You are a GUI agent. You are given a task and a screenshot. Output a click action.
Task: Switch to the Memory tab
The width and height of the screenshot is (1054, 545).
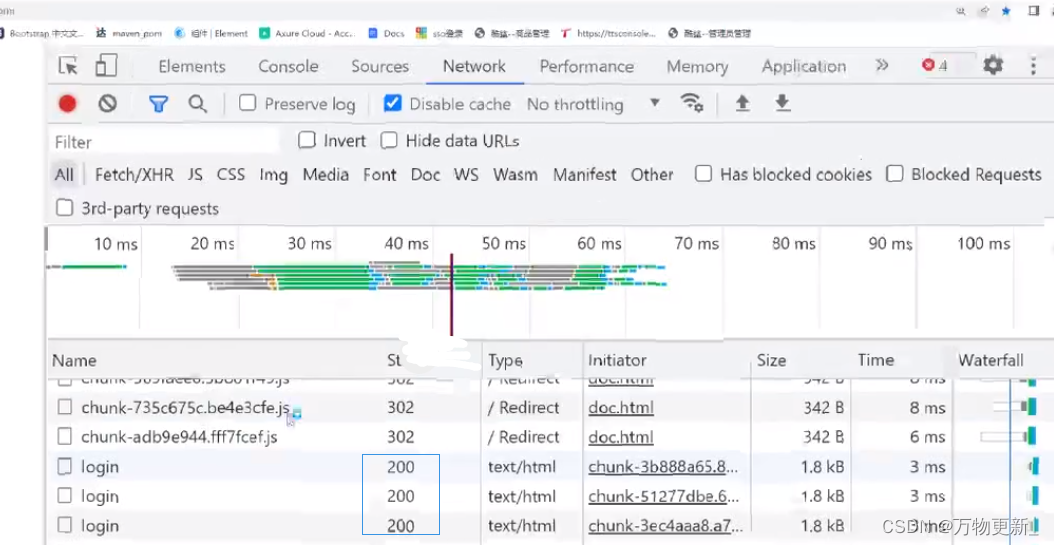coord(697,66)
